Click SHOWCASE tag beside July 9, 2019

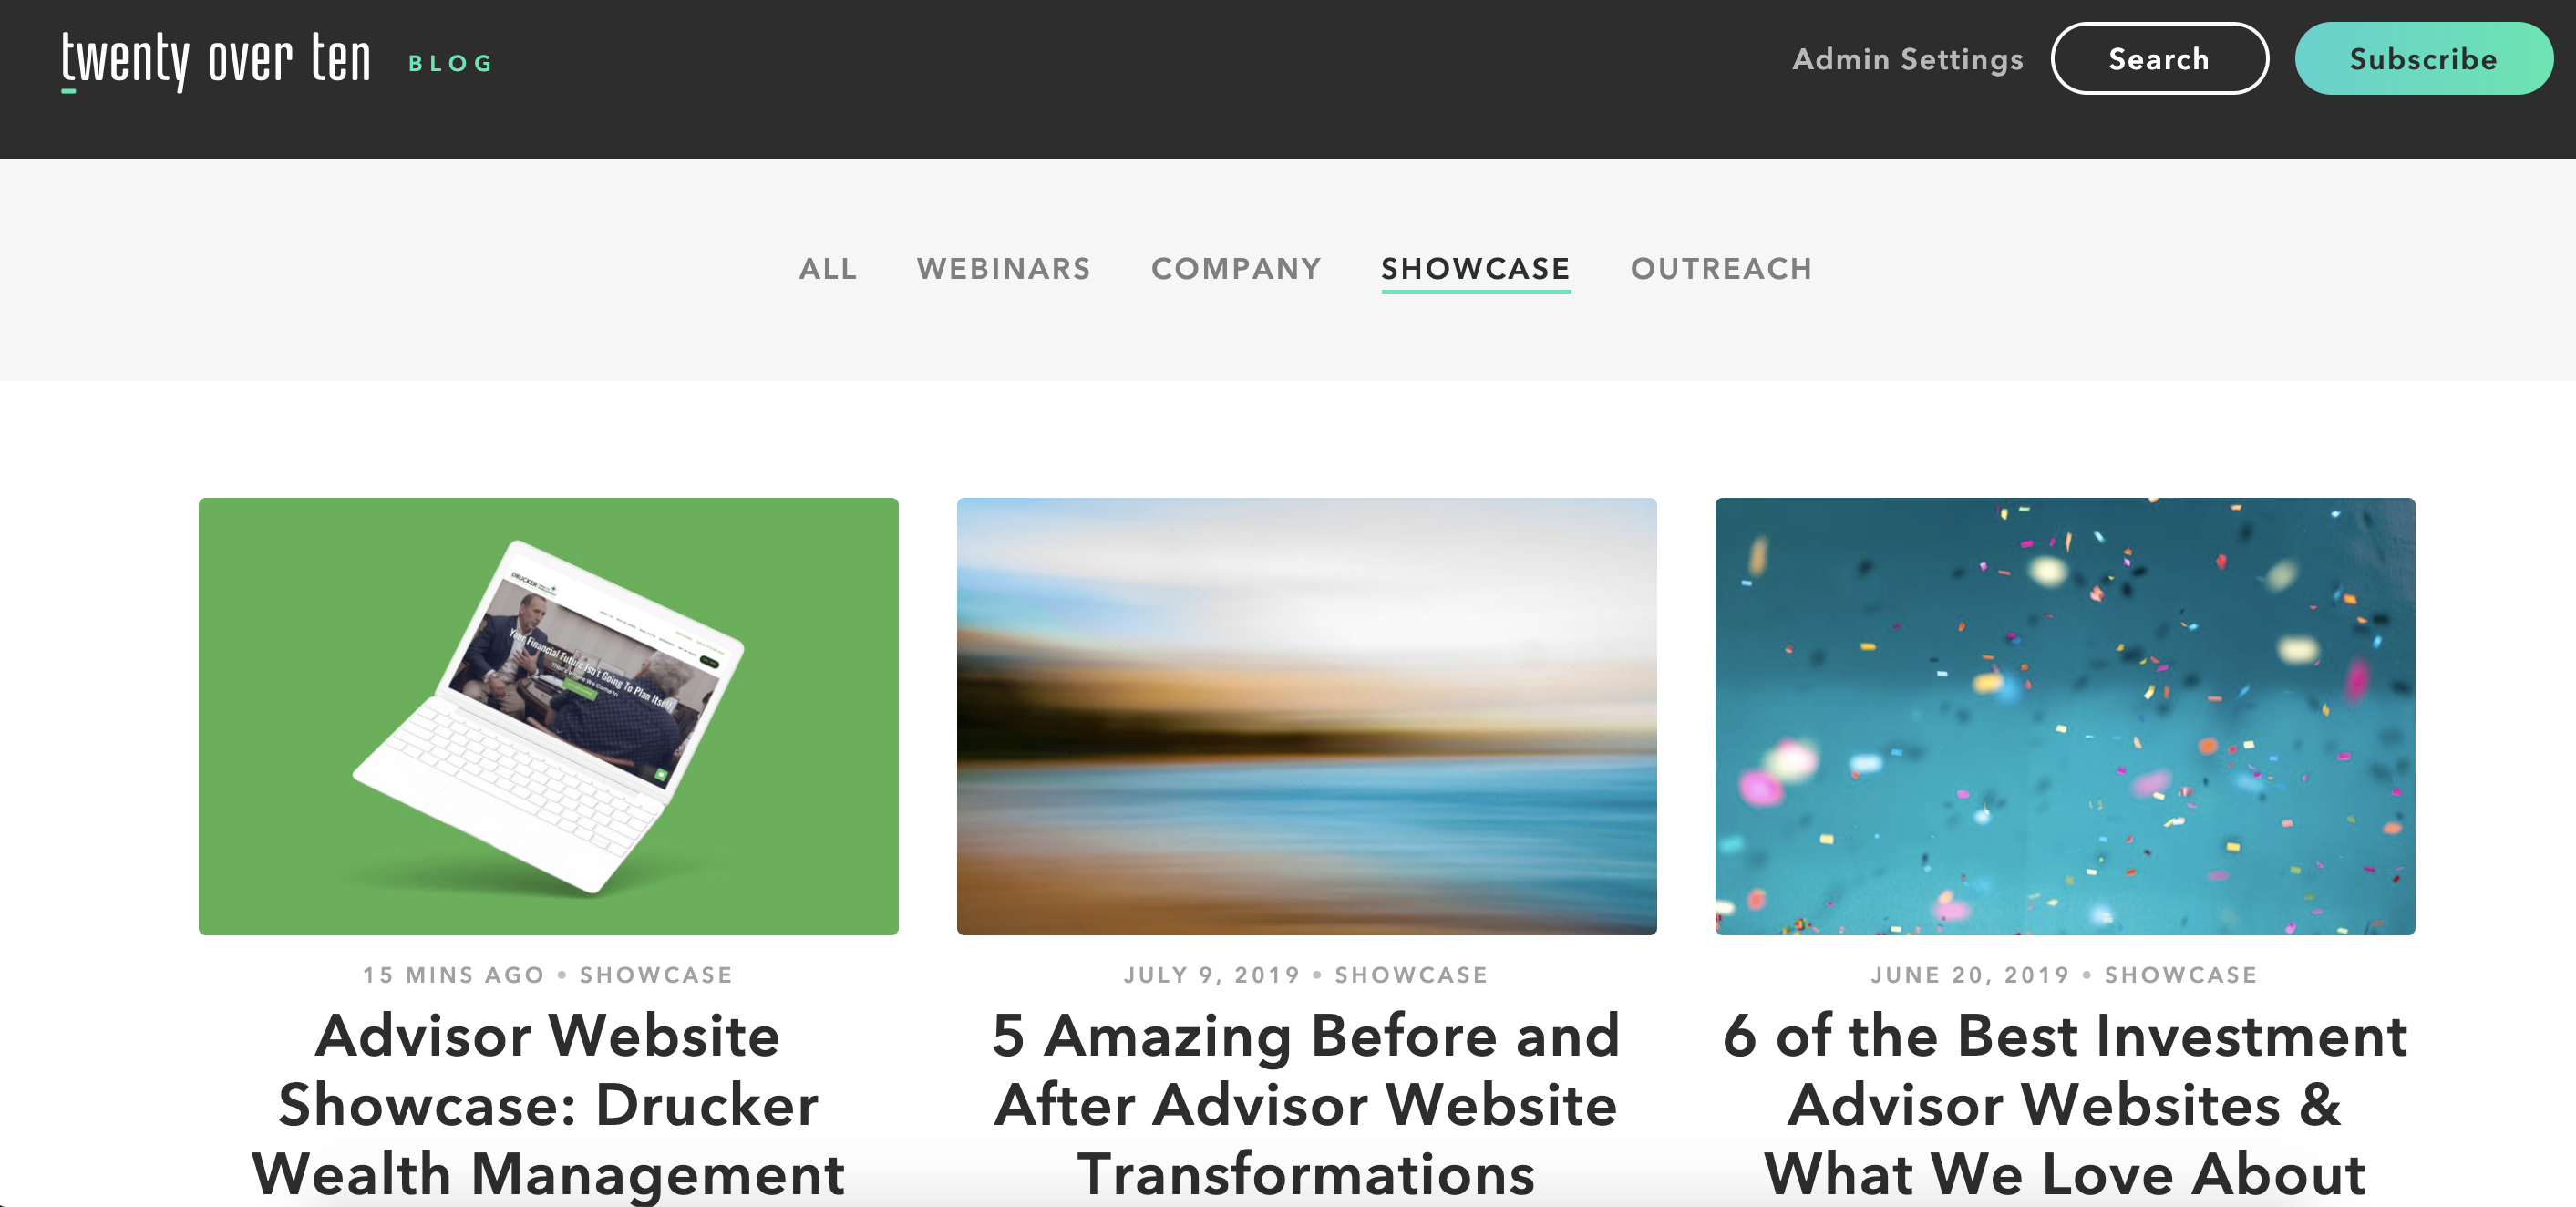coord(1411,975)
